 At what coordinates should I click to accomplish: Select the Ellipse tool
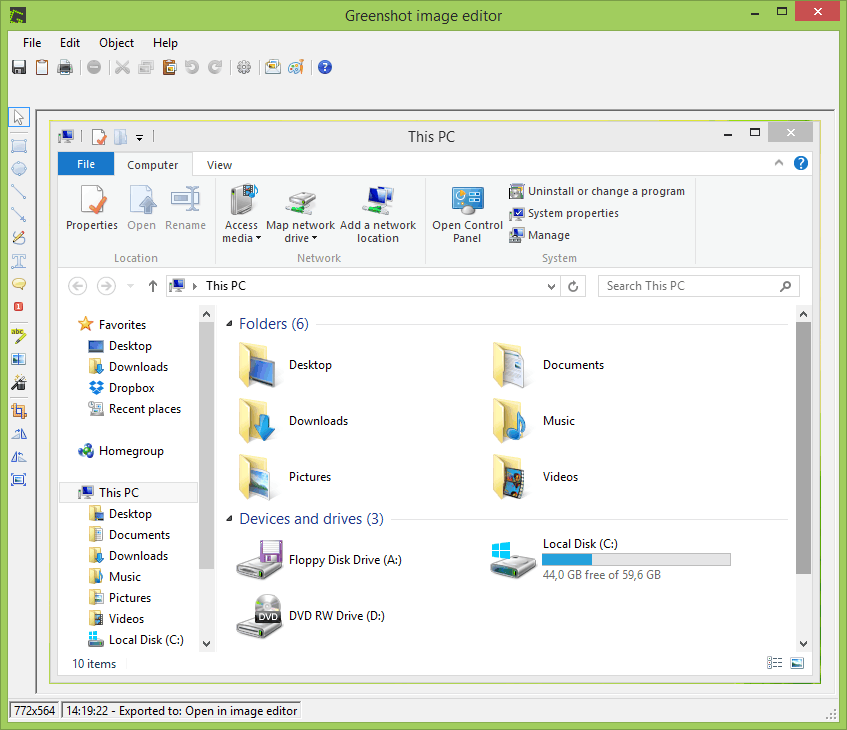click(18, 168)
